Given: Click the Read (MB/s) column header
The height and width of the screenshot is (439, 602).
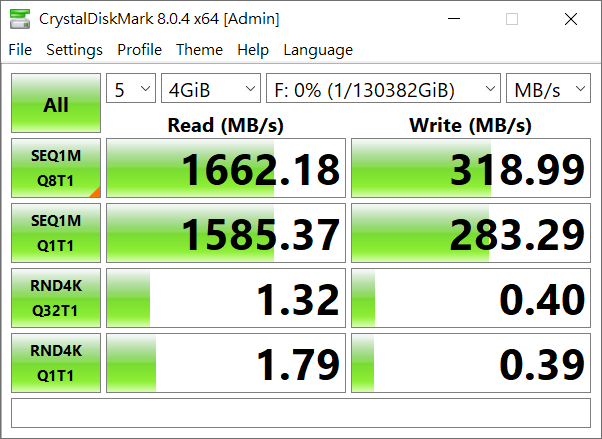Looking at the screenshot, I should click(226, 125).
